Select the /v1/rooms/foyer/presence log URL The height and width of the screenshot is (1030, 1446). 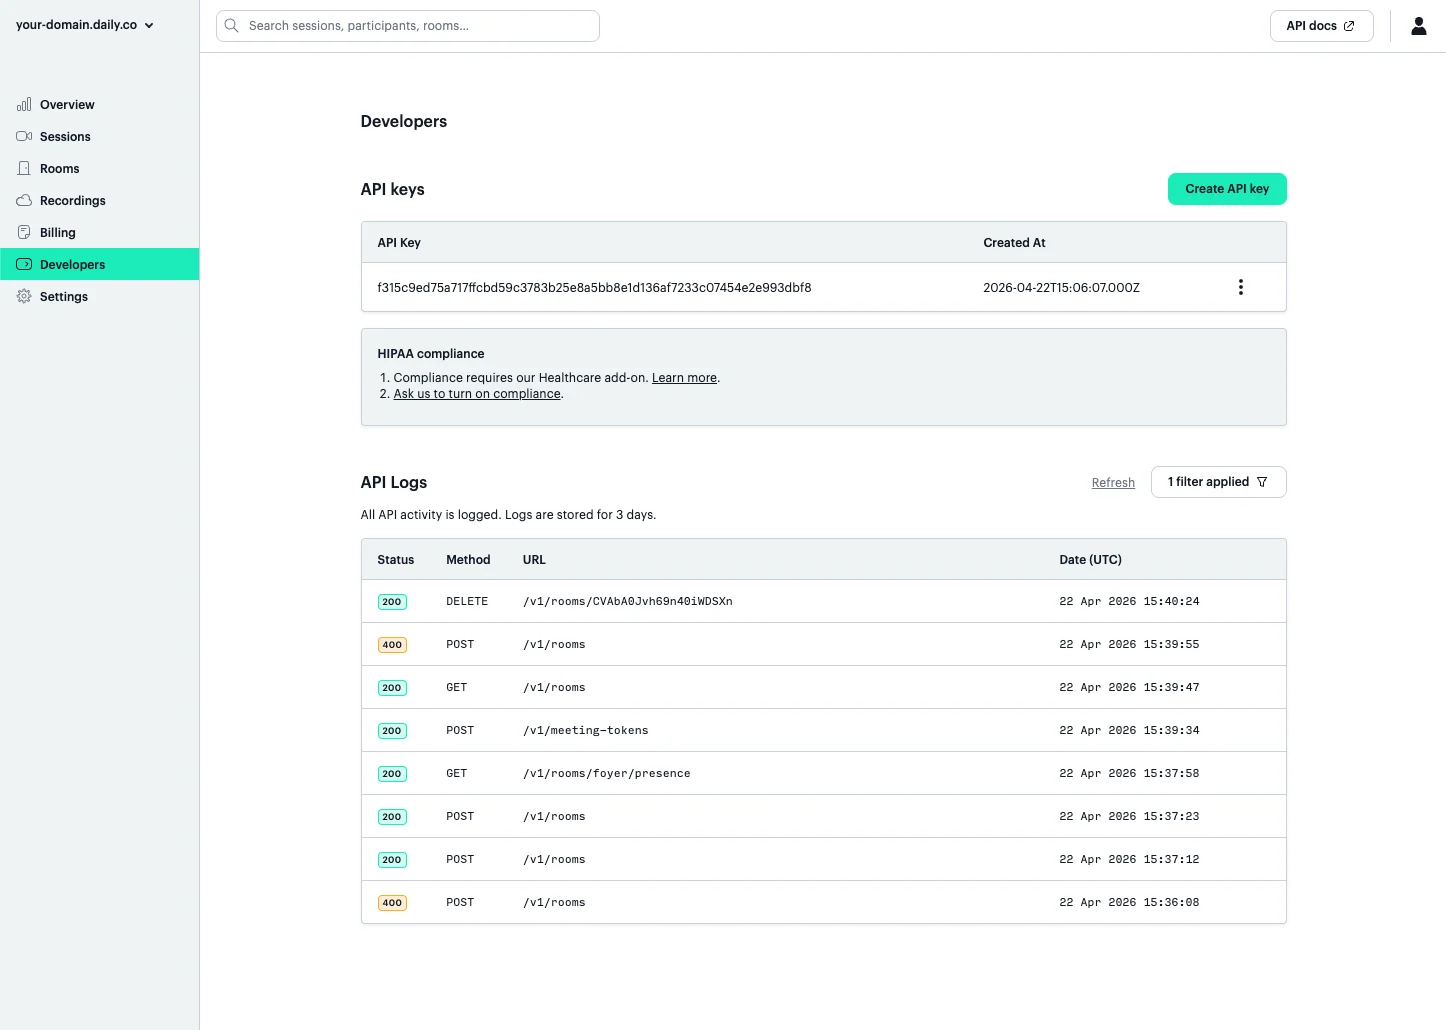click(x=606, y=774)
